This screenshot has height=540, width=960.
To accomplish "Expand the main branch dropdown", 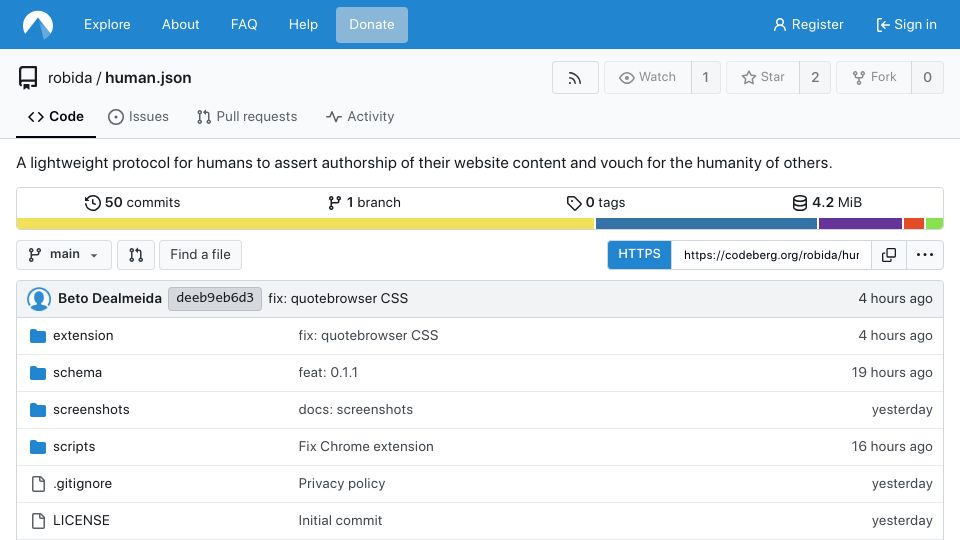I will [x=64, y=255].
